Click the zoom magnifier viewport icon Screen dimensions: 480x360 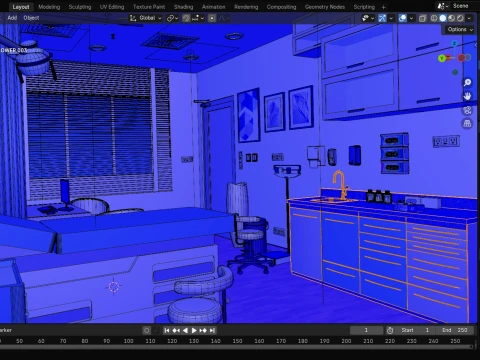[x=467, y=82]
